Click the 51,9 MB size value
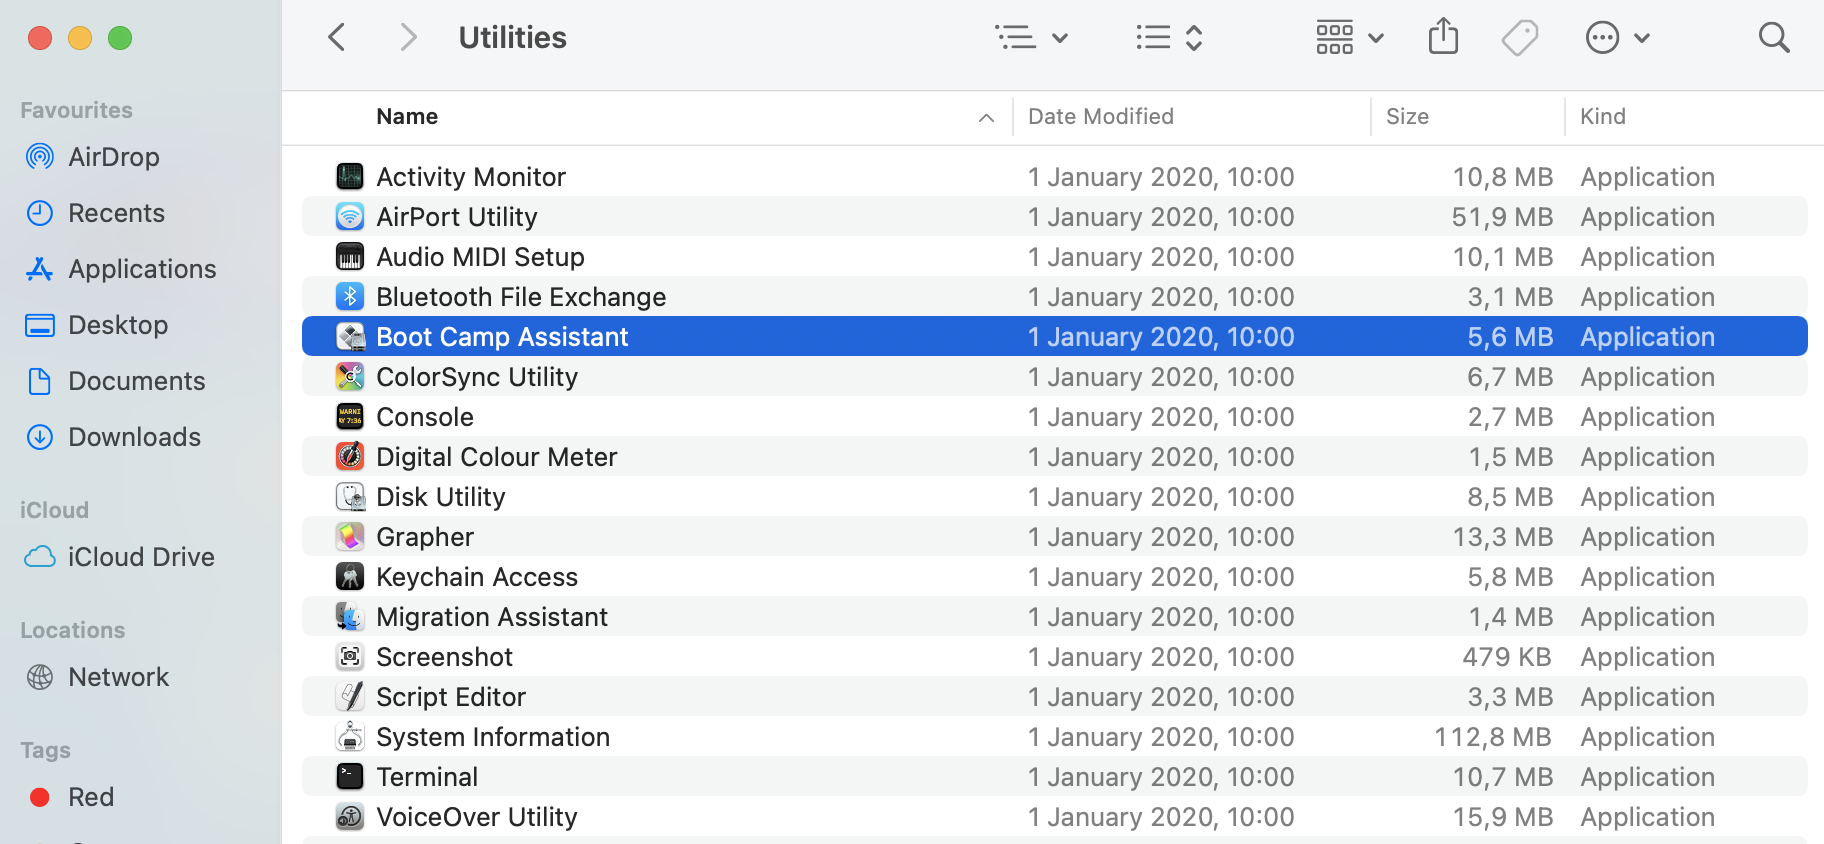Screen dimensions: 1824x844 click(1502, 217)
